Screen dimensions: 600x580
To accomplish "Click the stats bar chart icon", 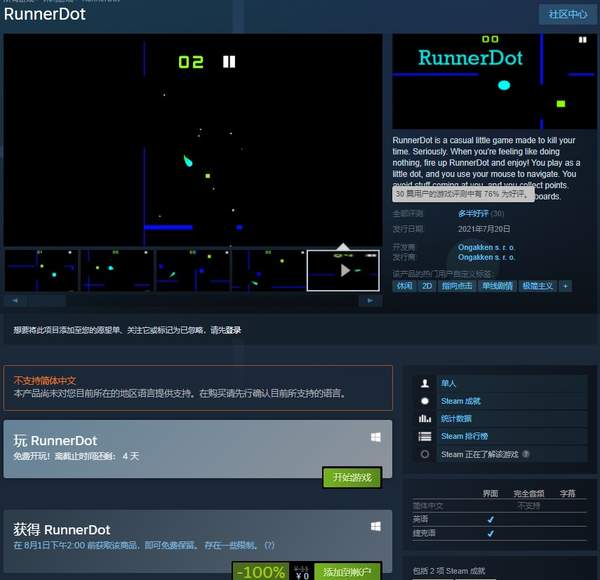I will [x=425, y=419].
